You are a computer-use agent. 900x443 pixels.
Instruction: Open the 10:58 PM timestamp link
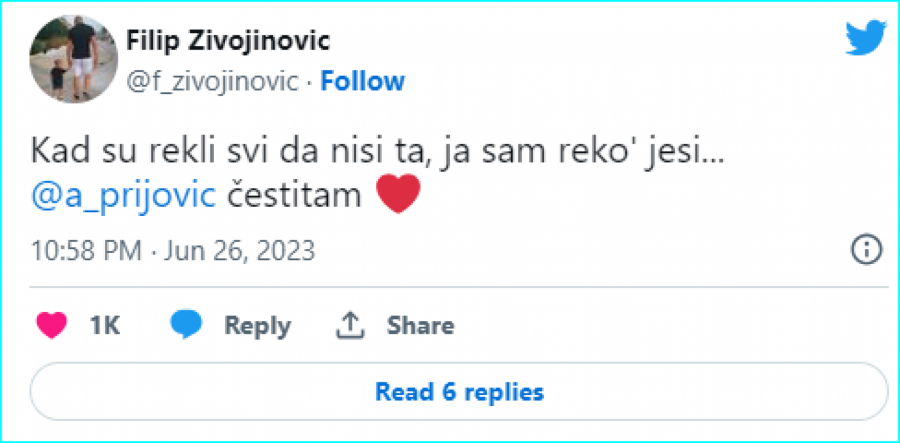click(x=84, y=250)
